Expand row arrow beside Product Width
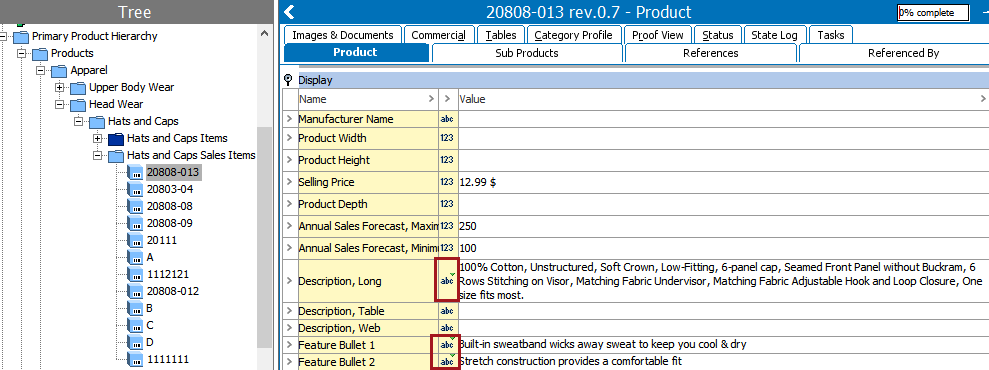 (290, 138)
